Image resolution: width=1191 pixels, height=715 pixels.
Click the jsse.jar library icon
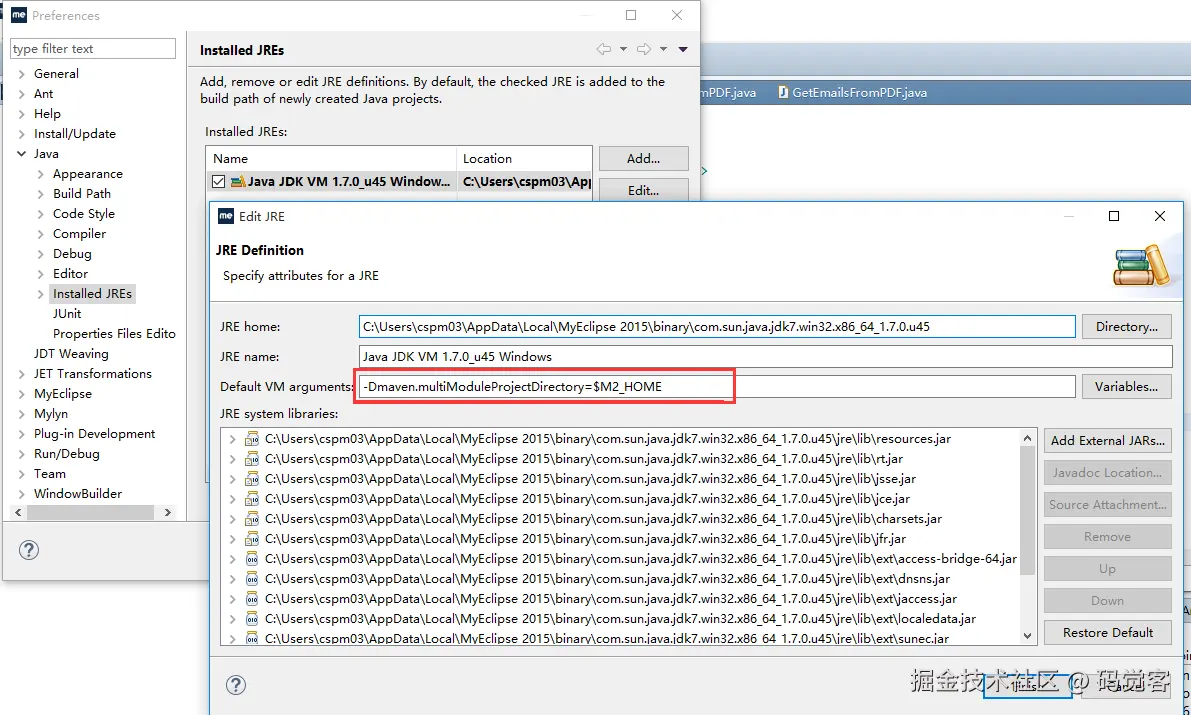(251, 479)
